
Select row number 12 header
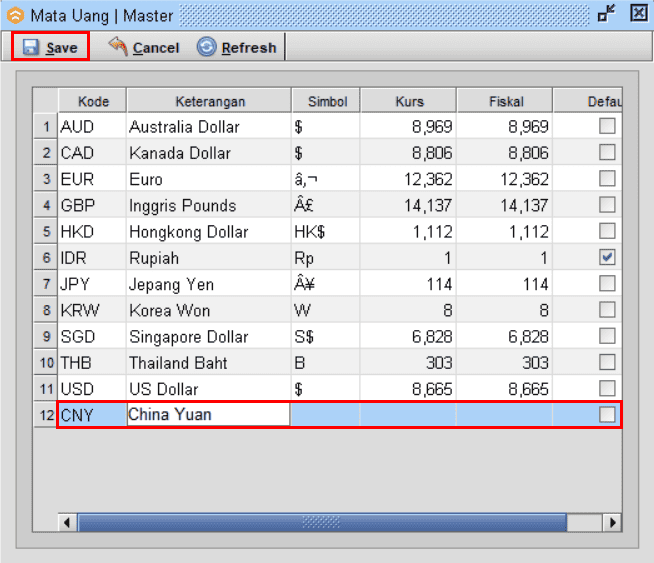point(46,415)
